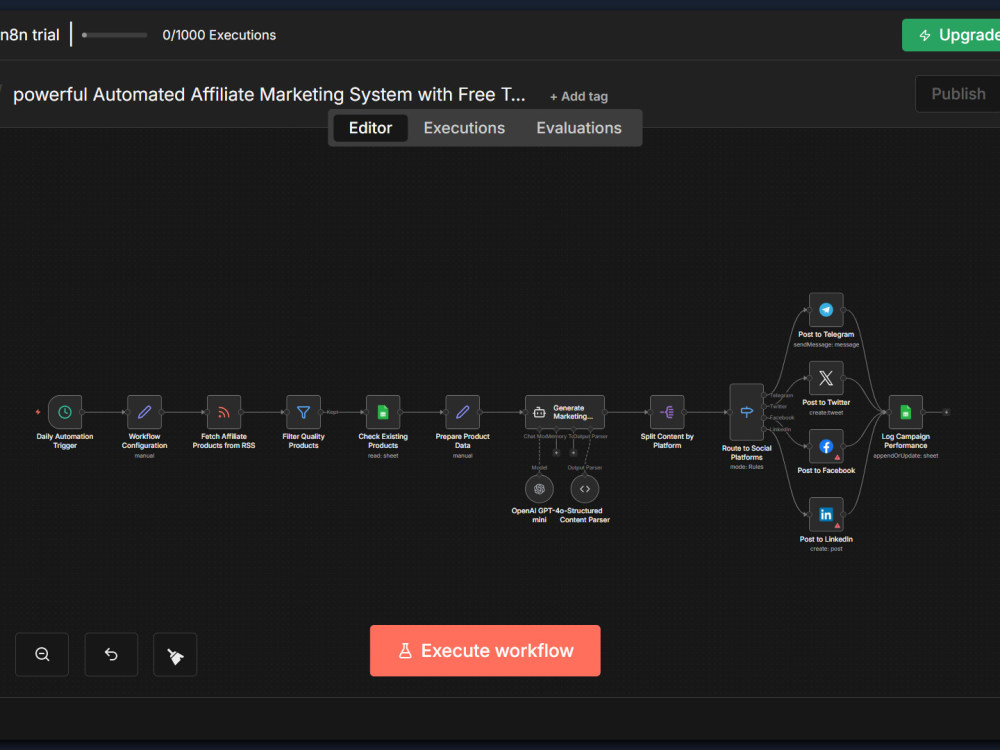Viewport: 1000px width, 750px height.
Task: Click the green Upgrade button
Action: pos(951,35)
